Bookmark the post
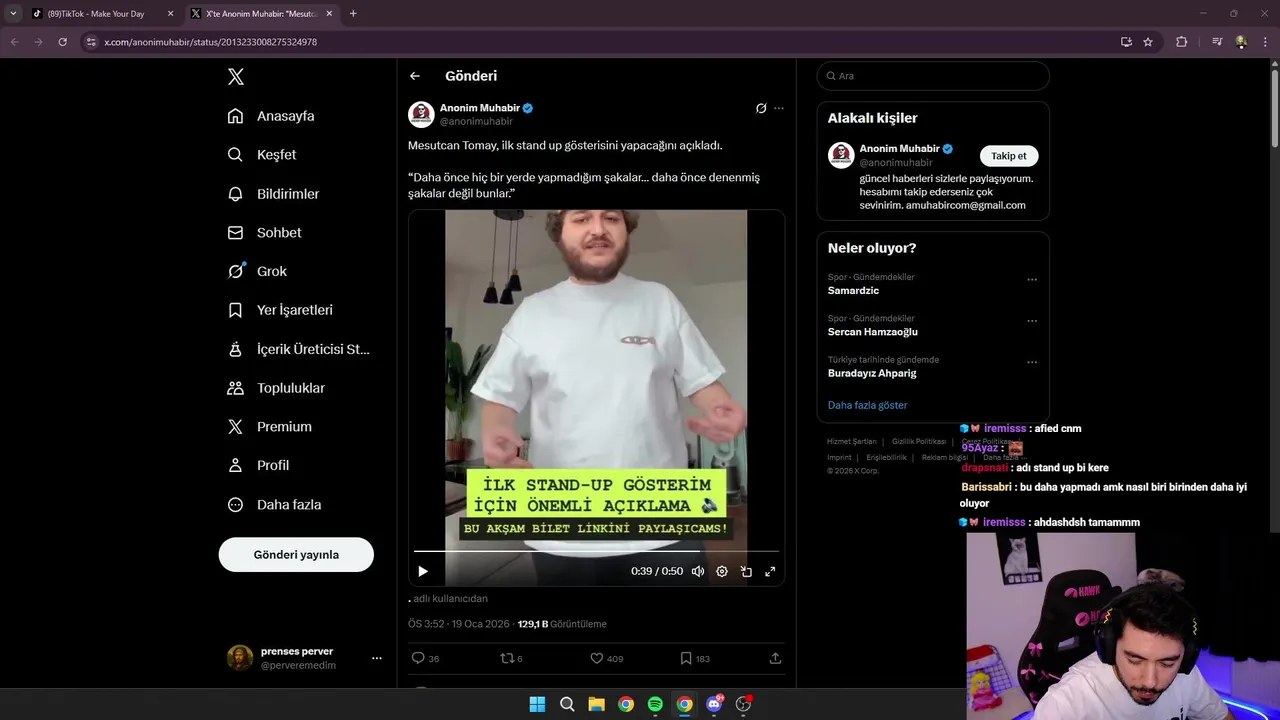Screen dimensions: 1280x720 pos(695,658)
